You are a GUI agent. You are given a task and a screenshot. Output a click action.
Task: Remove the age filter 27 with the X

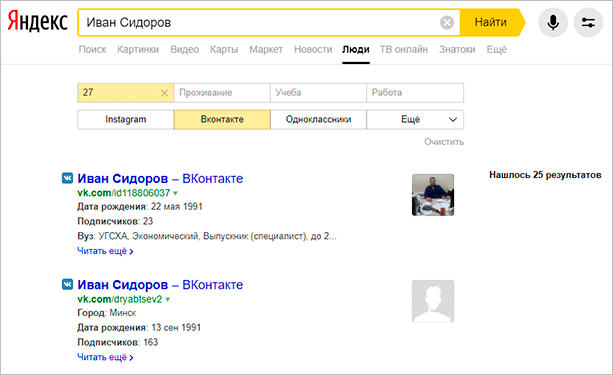(x=164, y=93)
